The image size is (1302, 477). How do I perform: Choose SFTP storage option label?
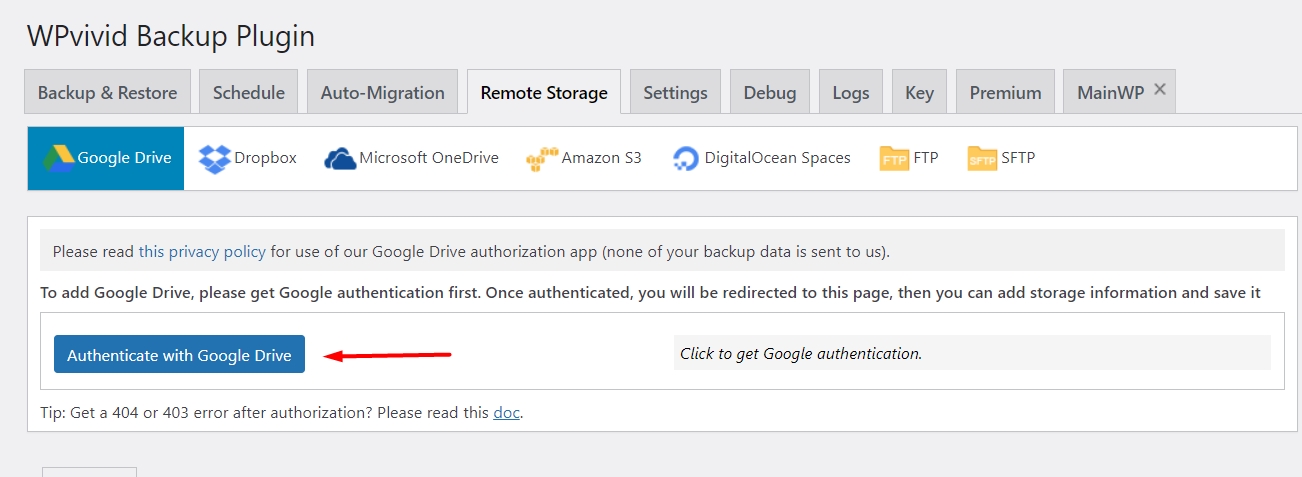click(1018, 158)
